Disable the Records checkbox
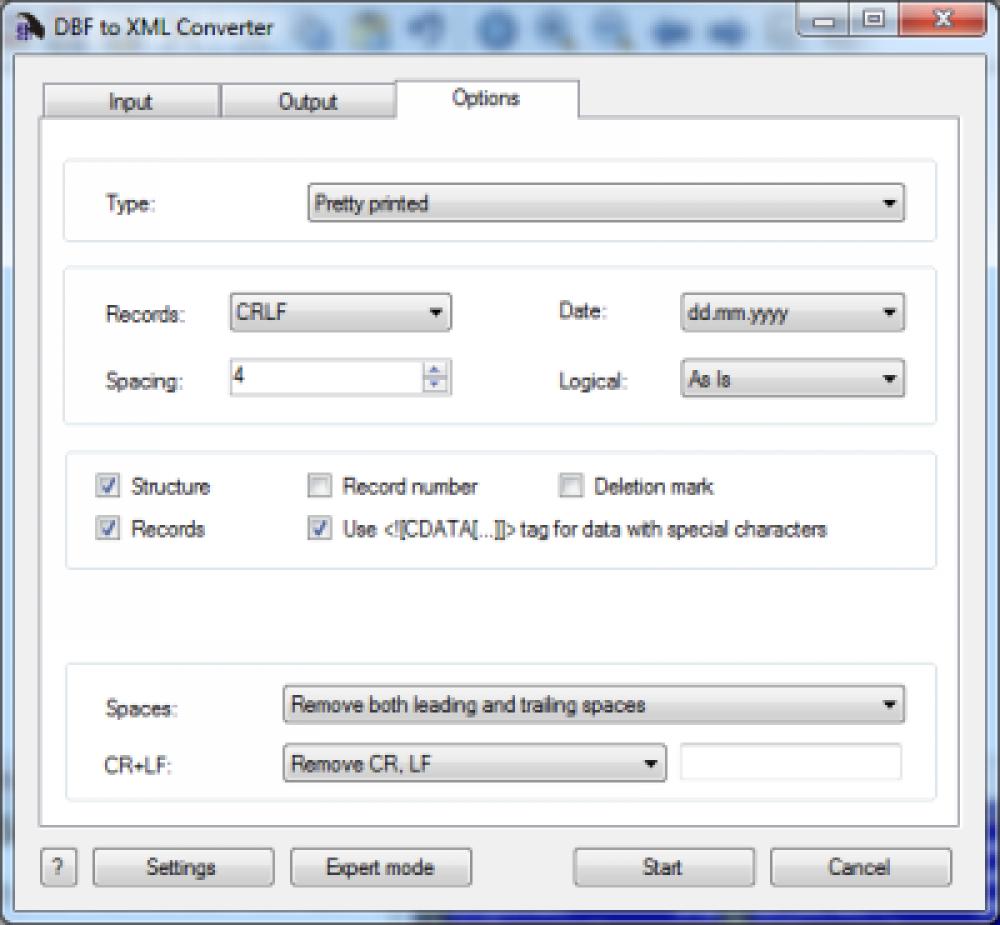This screenshot has height=925, width=1000. (107, 529)
